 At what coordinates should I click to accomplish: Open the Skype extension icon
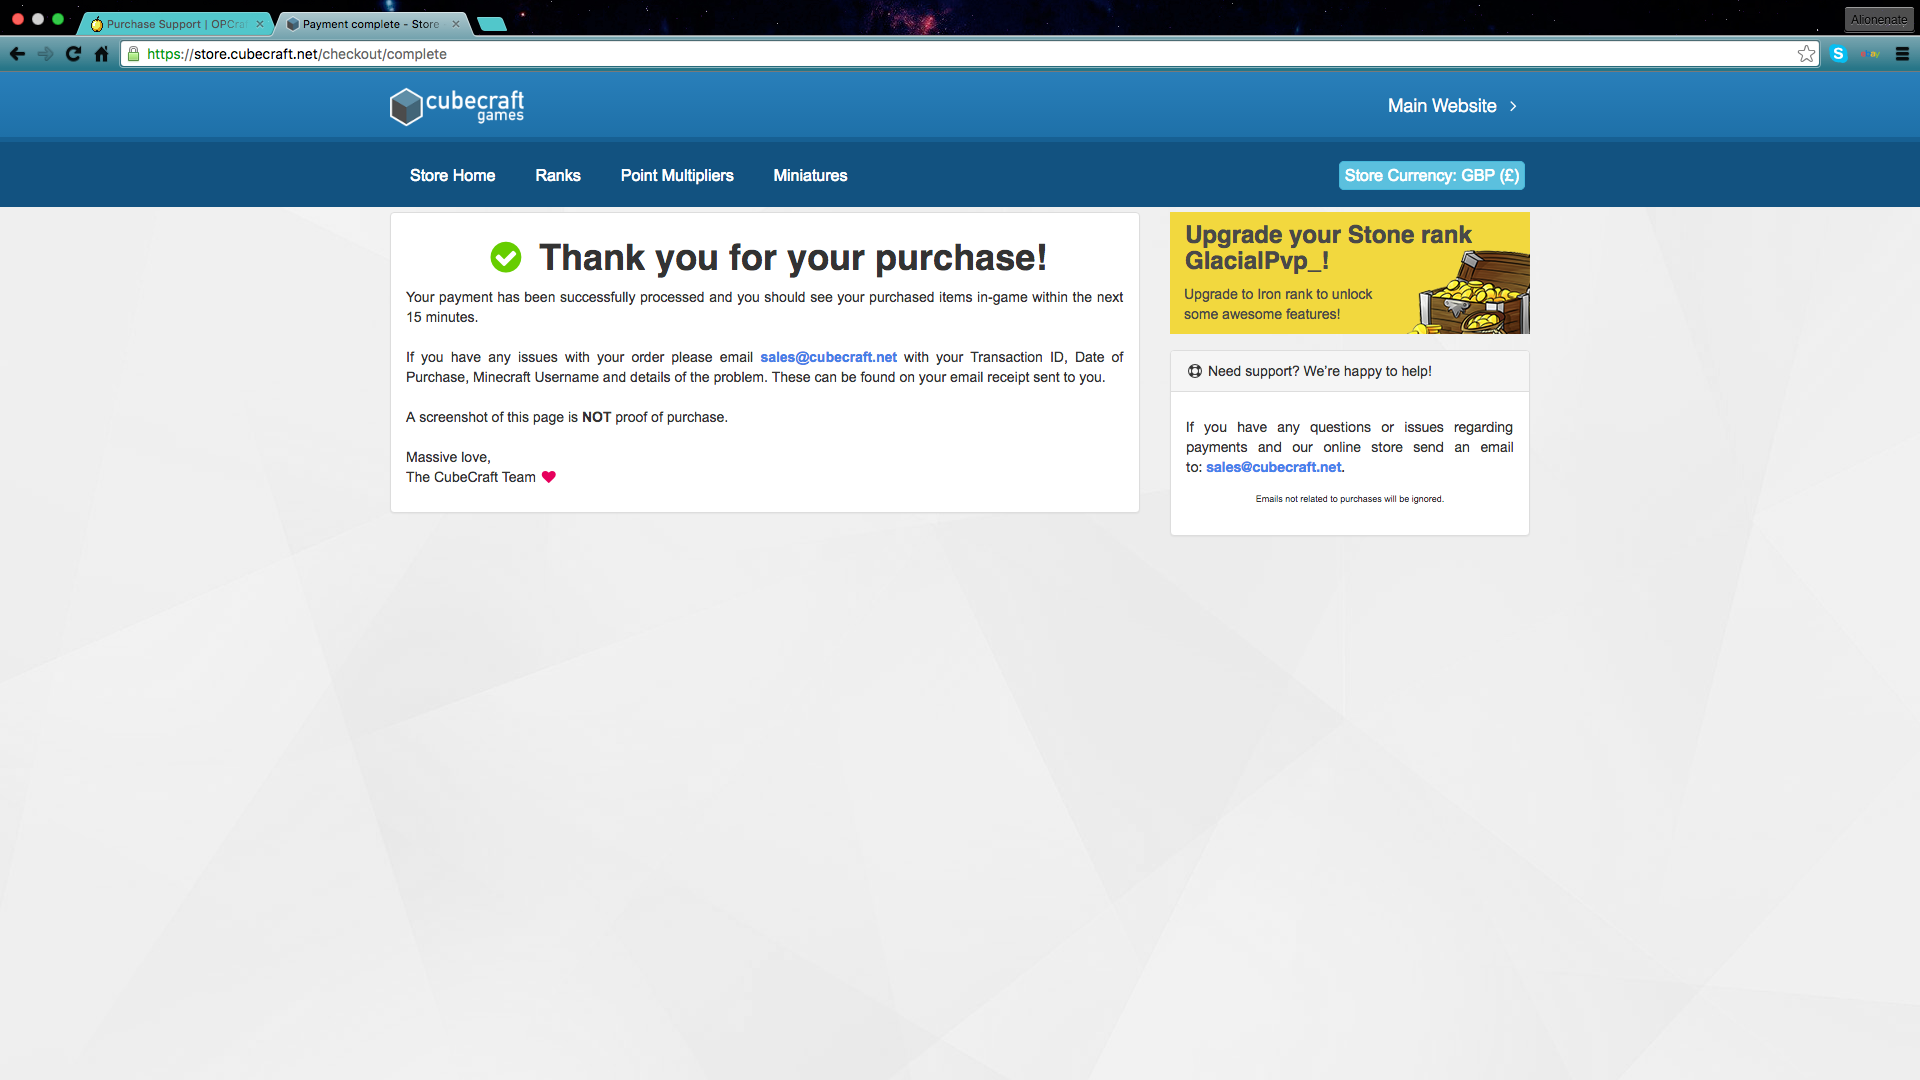pyautogui.click(x=1838, y=54)
